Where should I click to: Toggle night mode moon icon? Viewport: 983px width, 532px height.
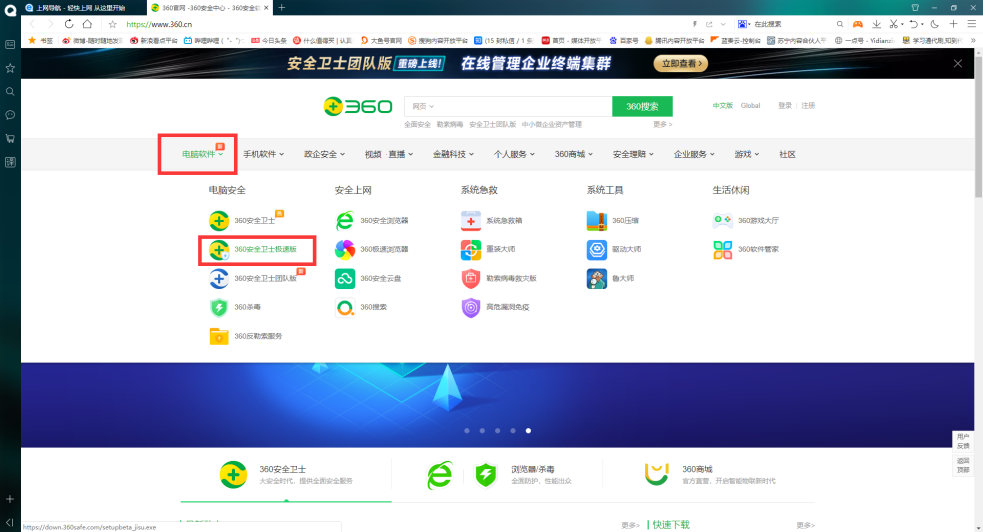pos(935,24)
